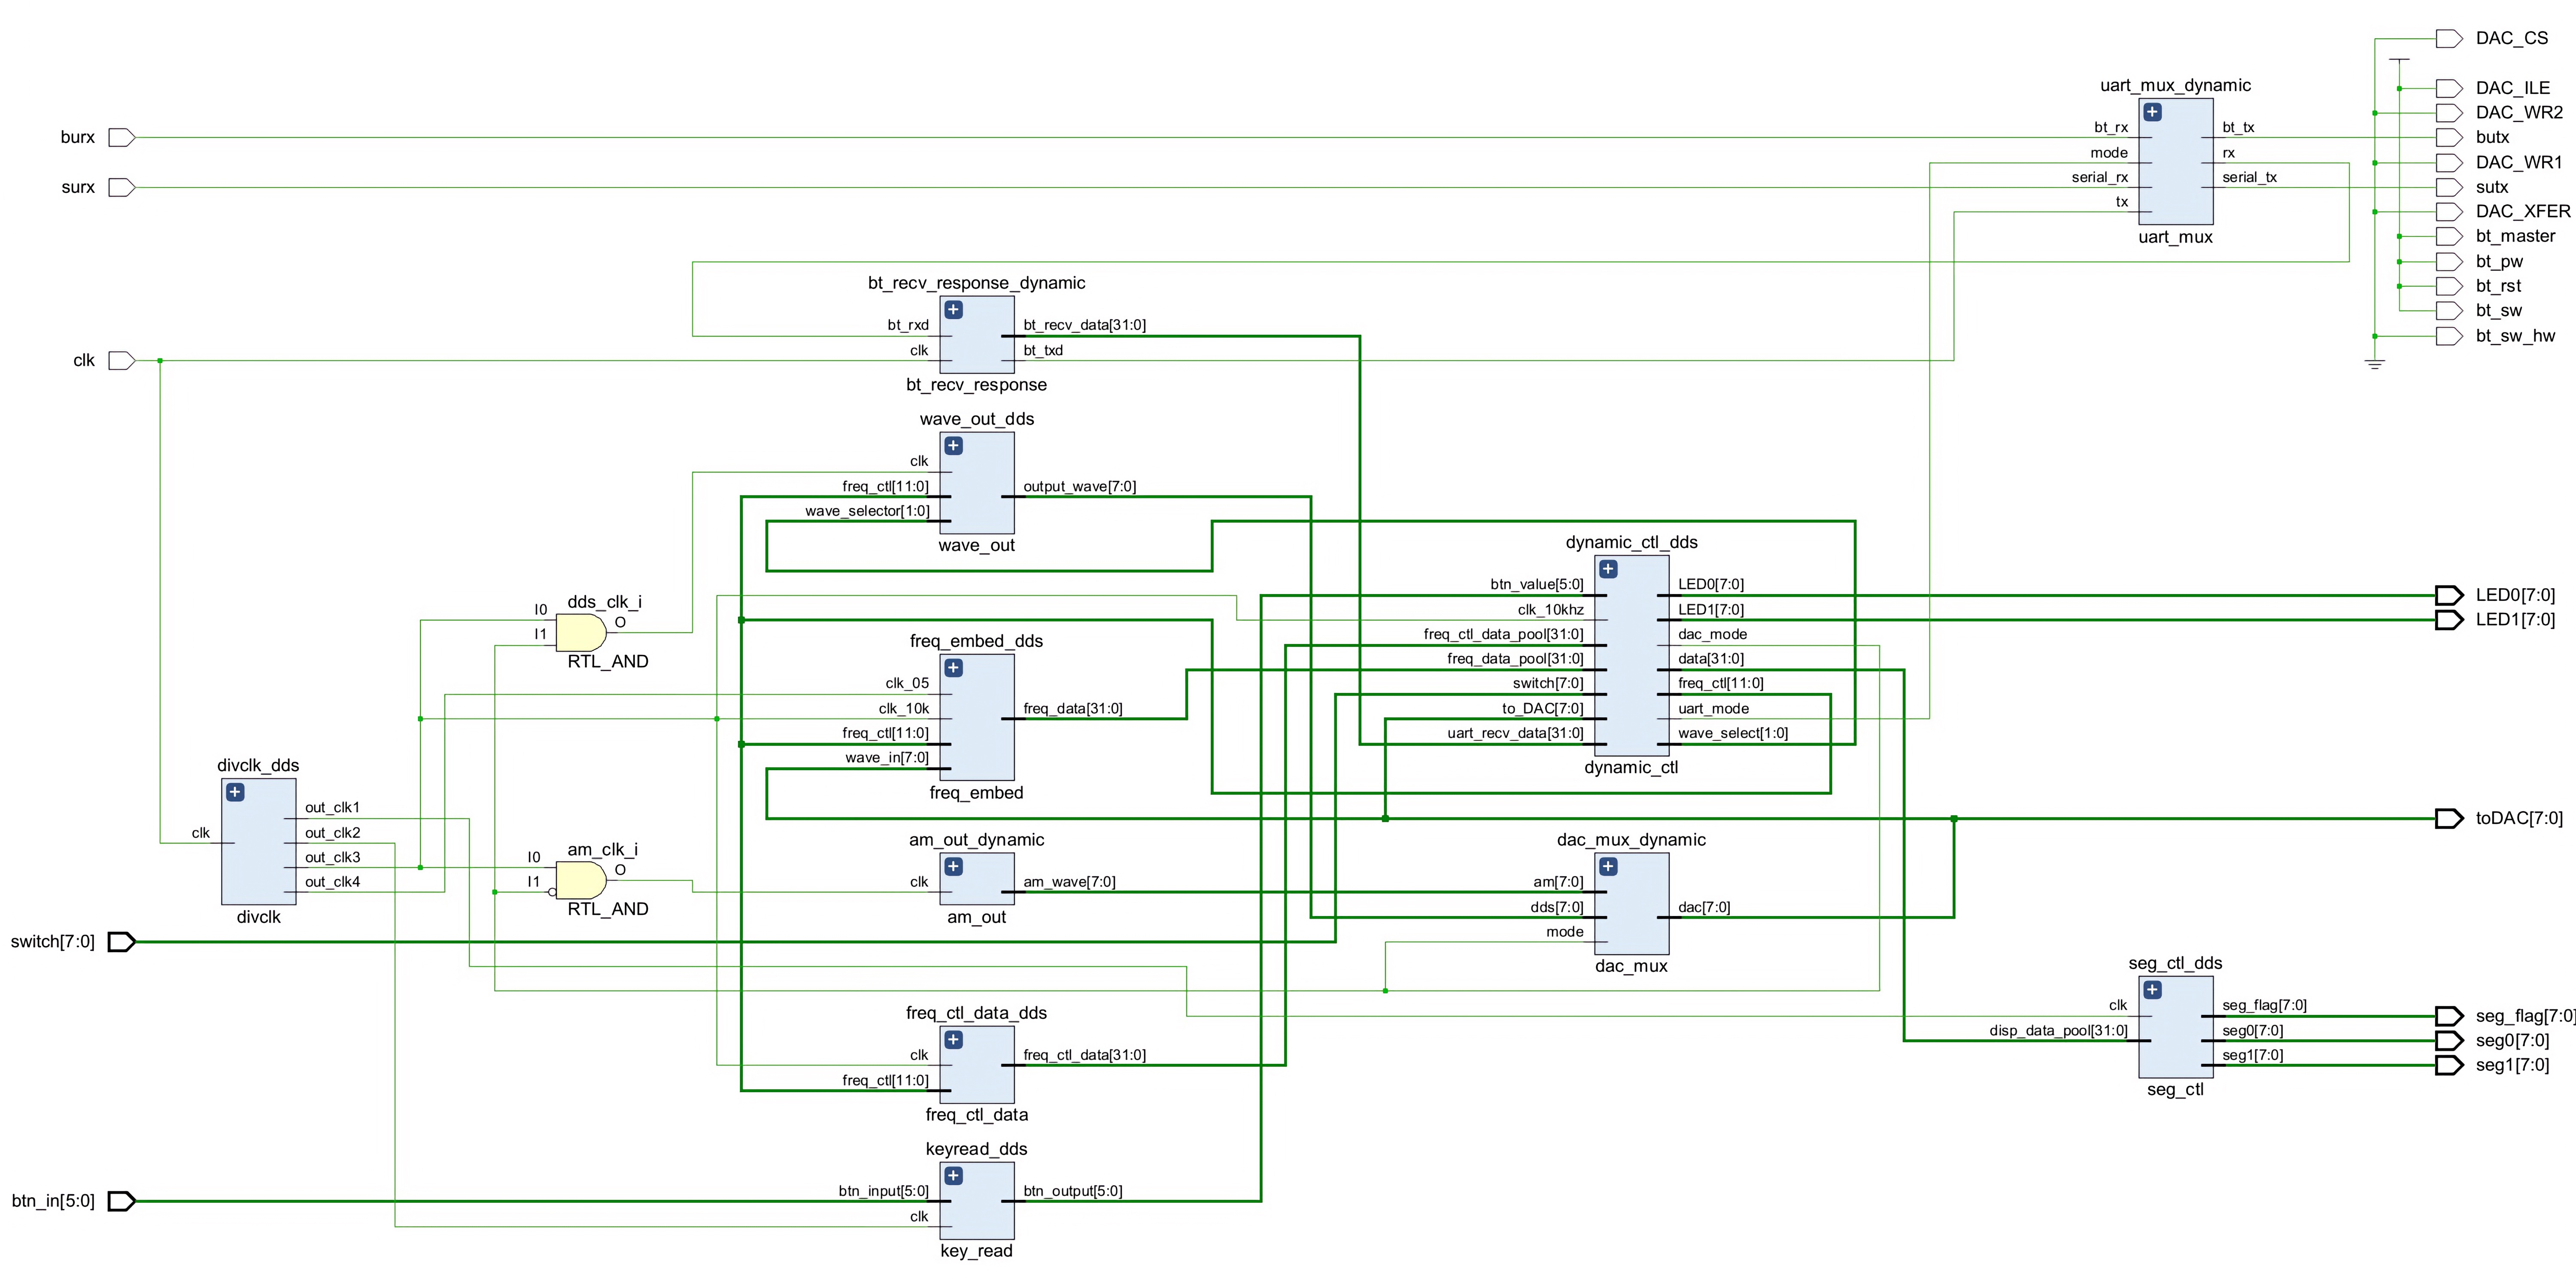
Task: Select the ground symbol near bt_sw_hw
Action: 2375,364
